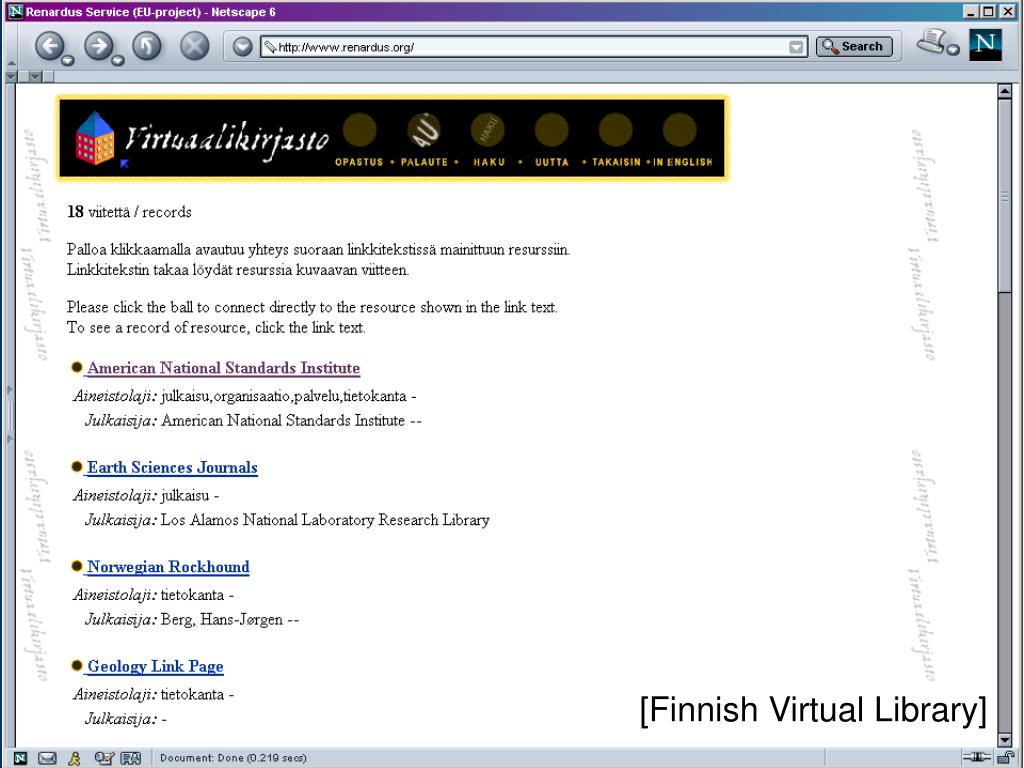Stop loading with the X button

coord(195,46)
